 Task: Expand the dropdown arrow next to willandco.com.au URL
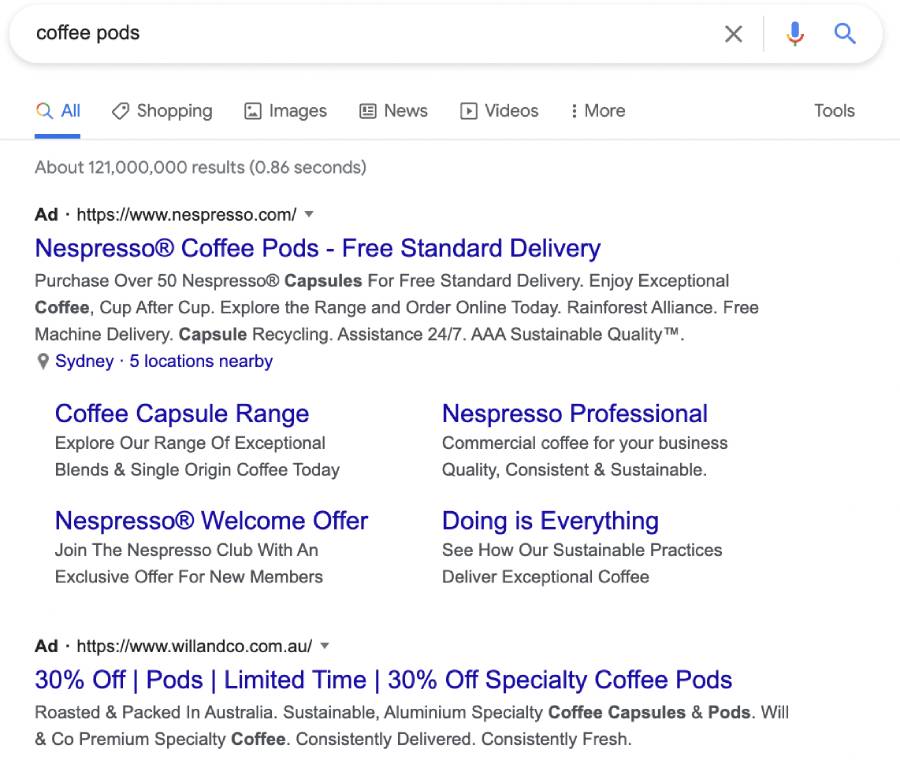325,646
